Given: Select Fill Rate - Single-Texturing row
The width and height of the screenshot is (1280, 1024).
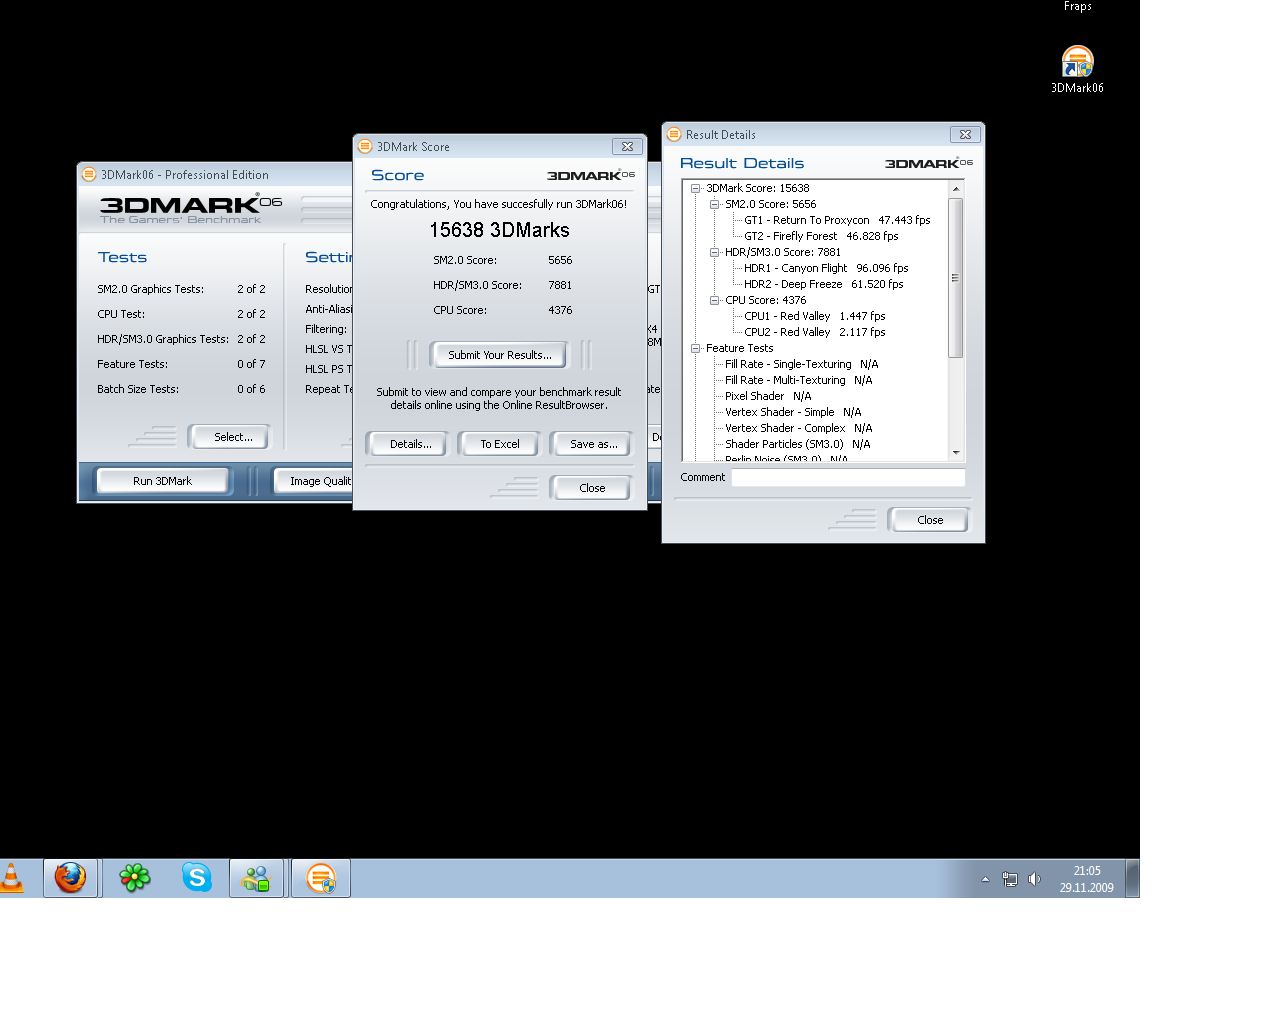Looking at the screenshot, I should (801, 364).
